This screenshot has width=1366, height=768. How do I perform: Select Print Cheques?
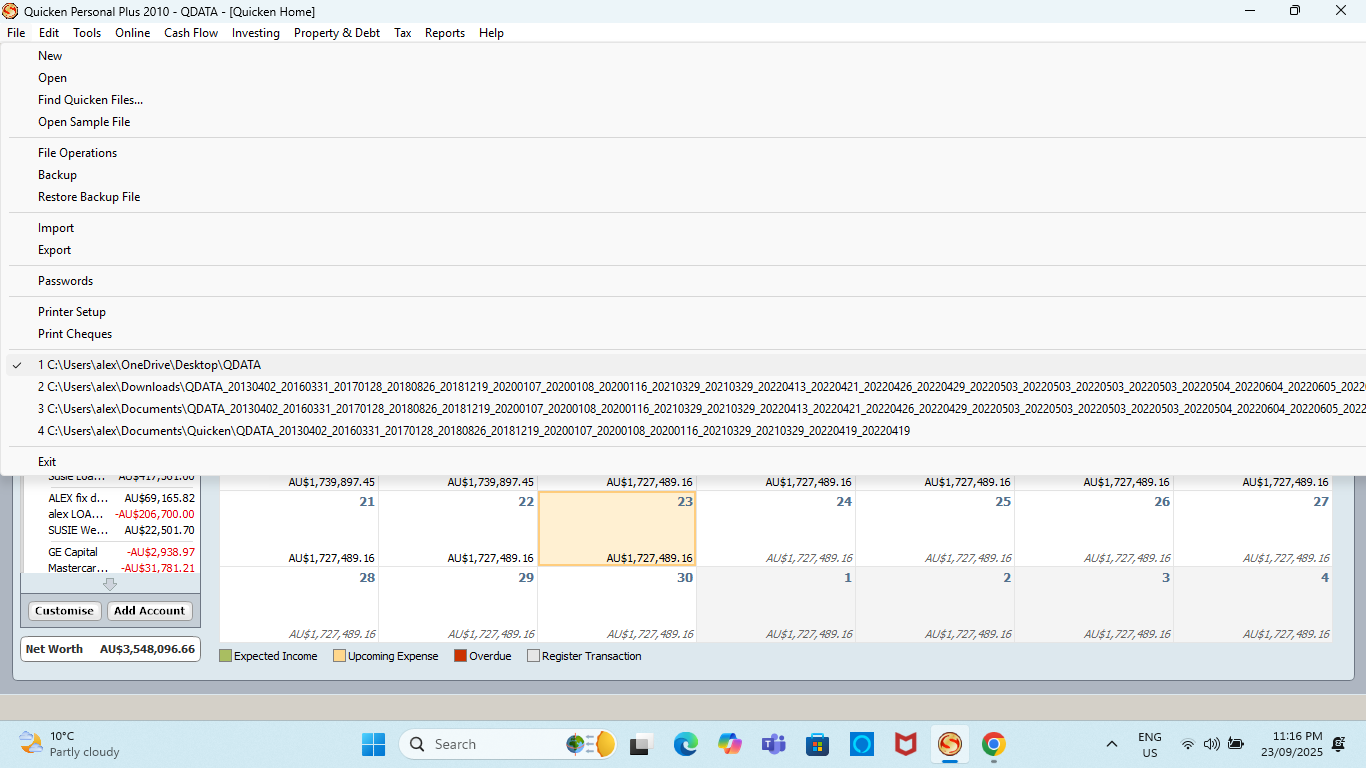[75, 334]
